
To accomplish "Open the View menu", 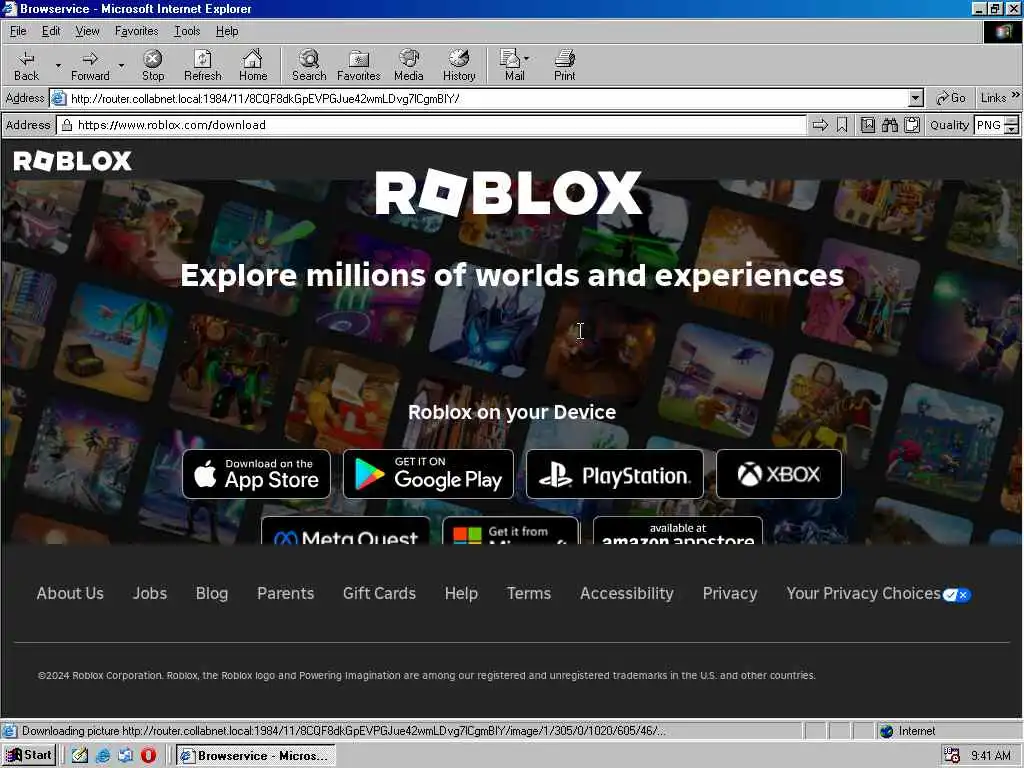I will tap(87, 31).
